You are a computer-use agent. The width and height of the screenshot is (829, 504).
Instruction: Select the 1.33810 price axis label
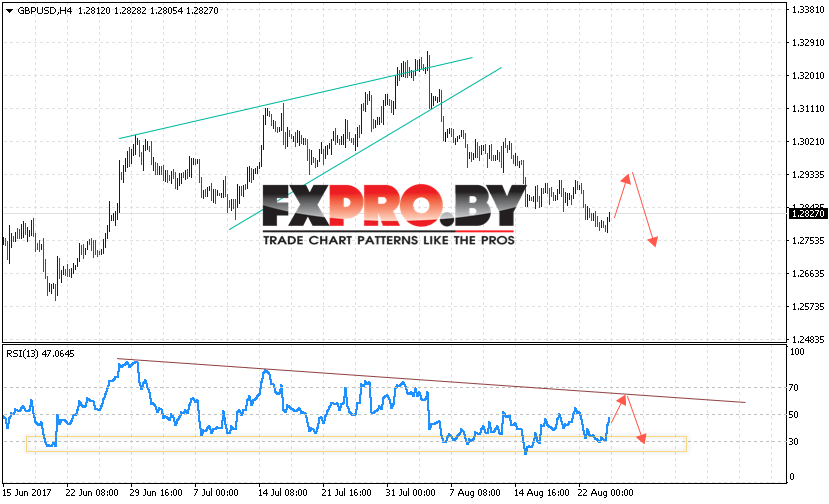click(807, 10)
